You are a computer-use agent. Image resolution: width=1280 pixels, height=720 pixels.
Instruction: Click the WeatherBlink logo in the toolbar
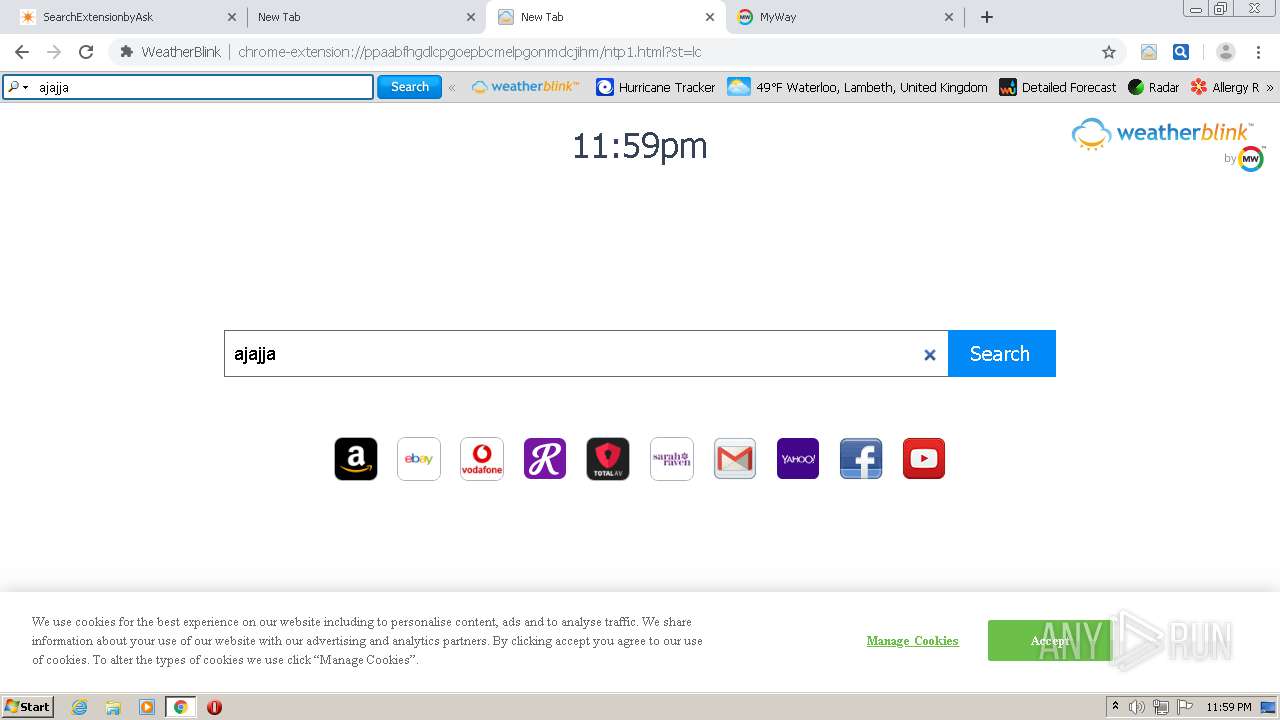pos(525,87)
